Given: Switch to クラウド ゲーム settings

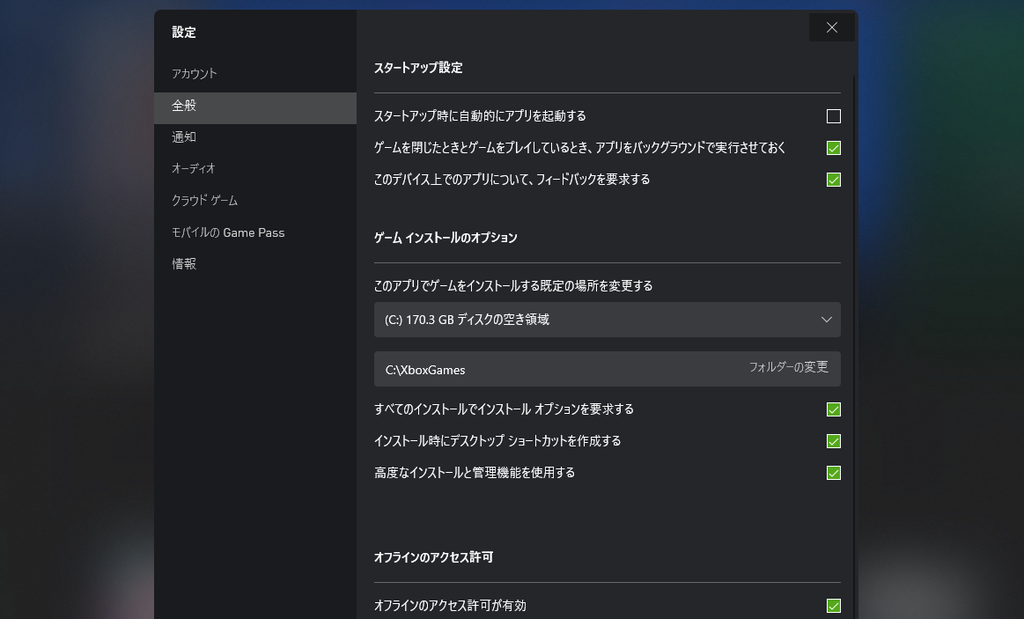Looking at the screenshot, I should click(204, 201).
